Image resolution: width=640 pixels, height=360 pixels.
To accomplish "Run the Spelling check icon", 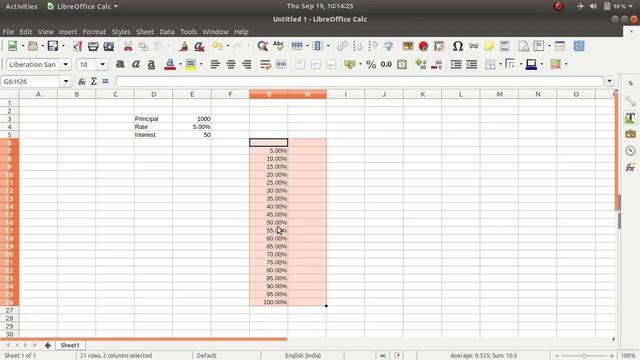I will 278,46.
